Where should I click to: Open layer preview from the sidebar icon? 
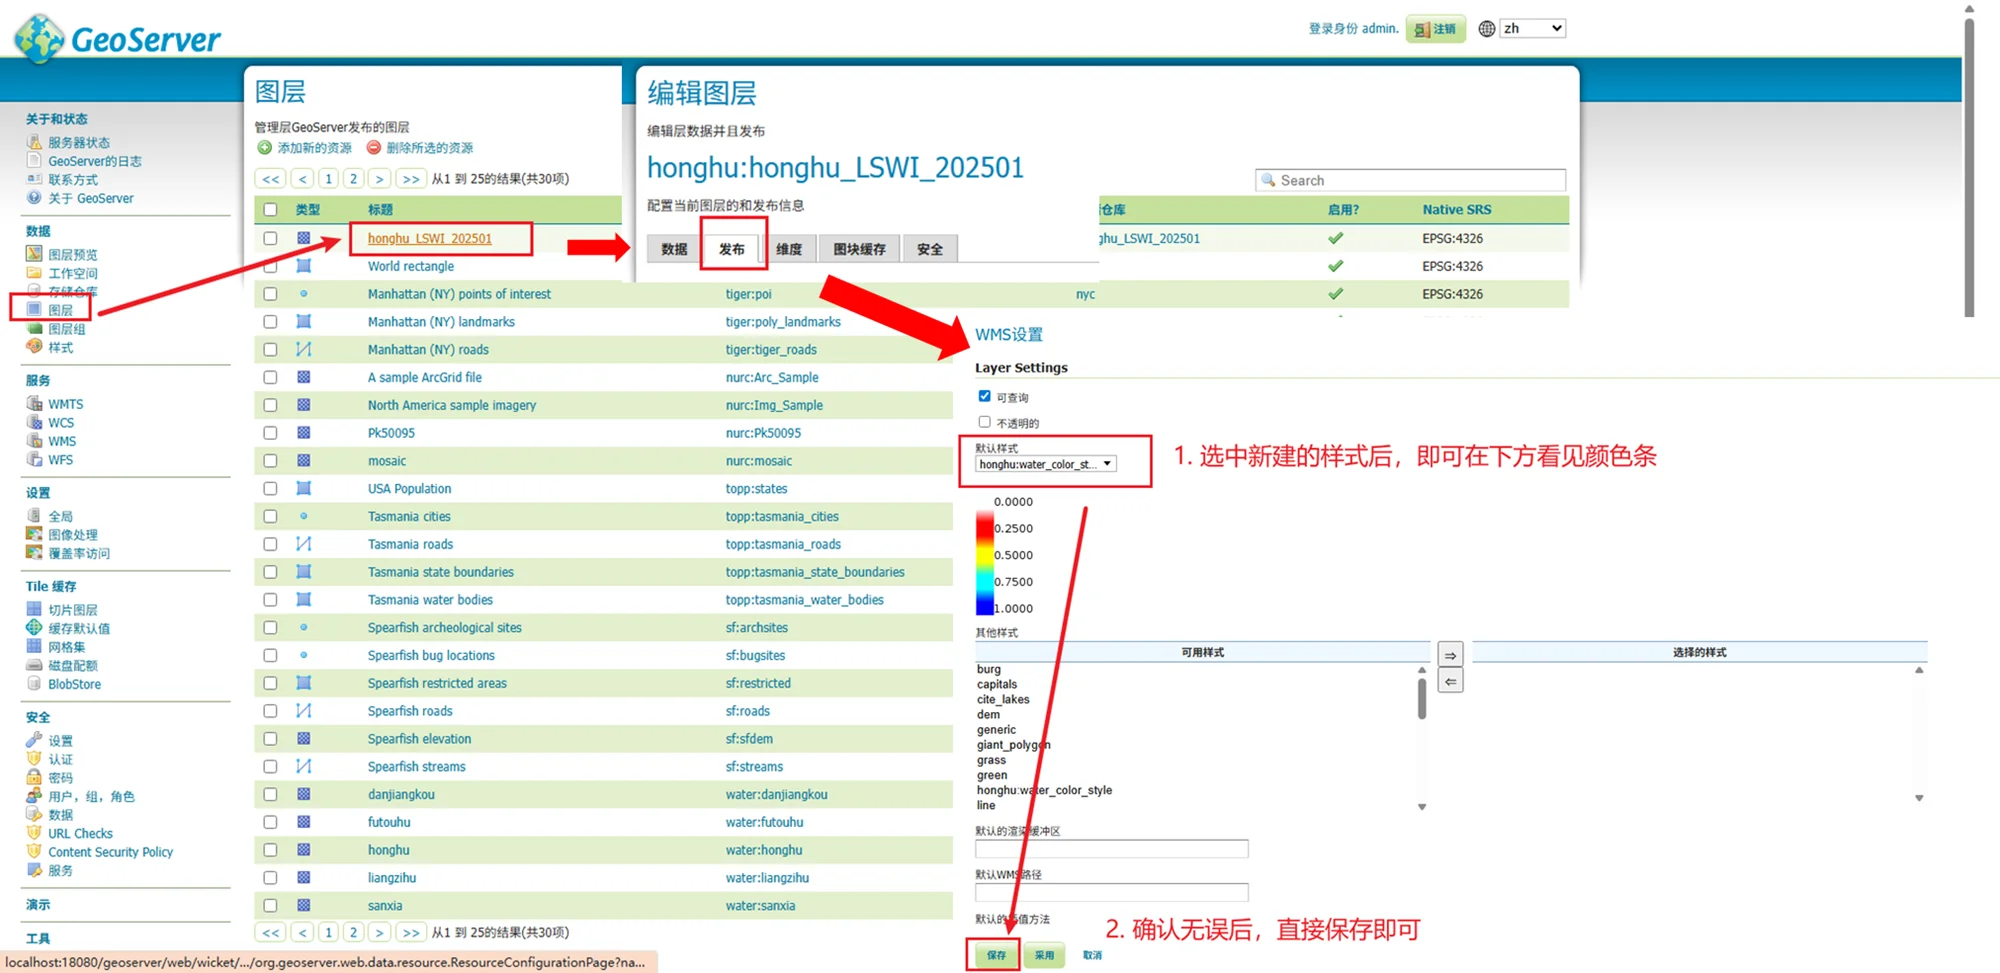click(x=34, y=254)
